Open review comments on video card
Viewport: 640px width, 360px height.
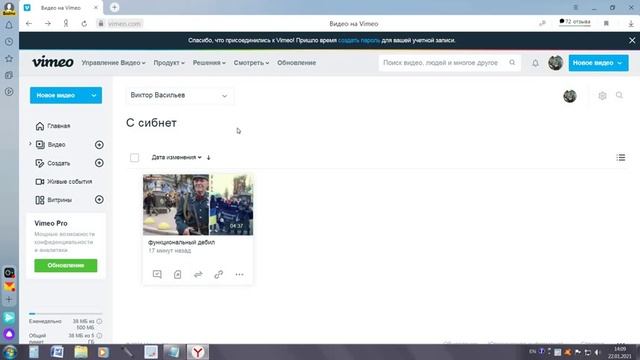[x=157, y=274]
